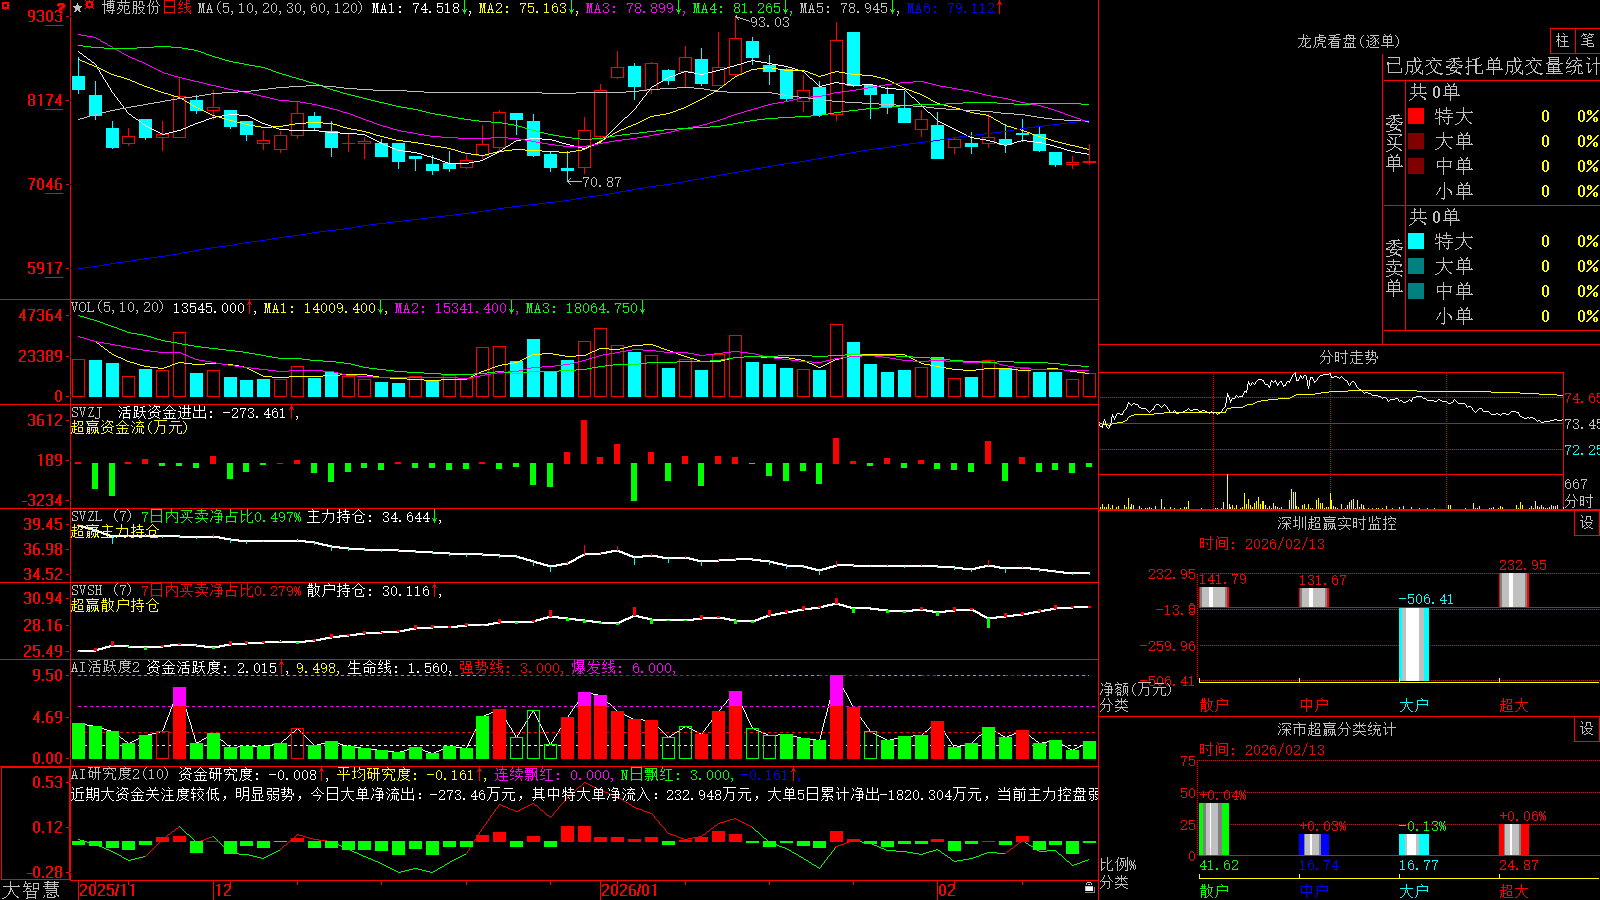Click the dark red 中单 buy-order swatch
Screen dimensions: 1600x900
click(1416, 166)
